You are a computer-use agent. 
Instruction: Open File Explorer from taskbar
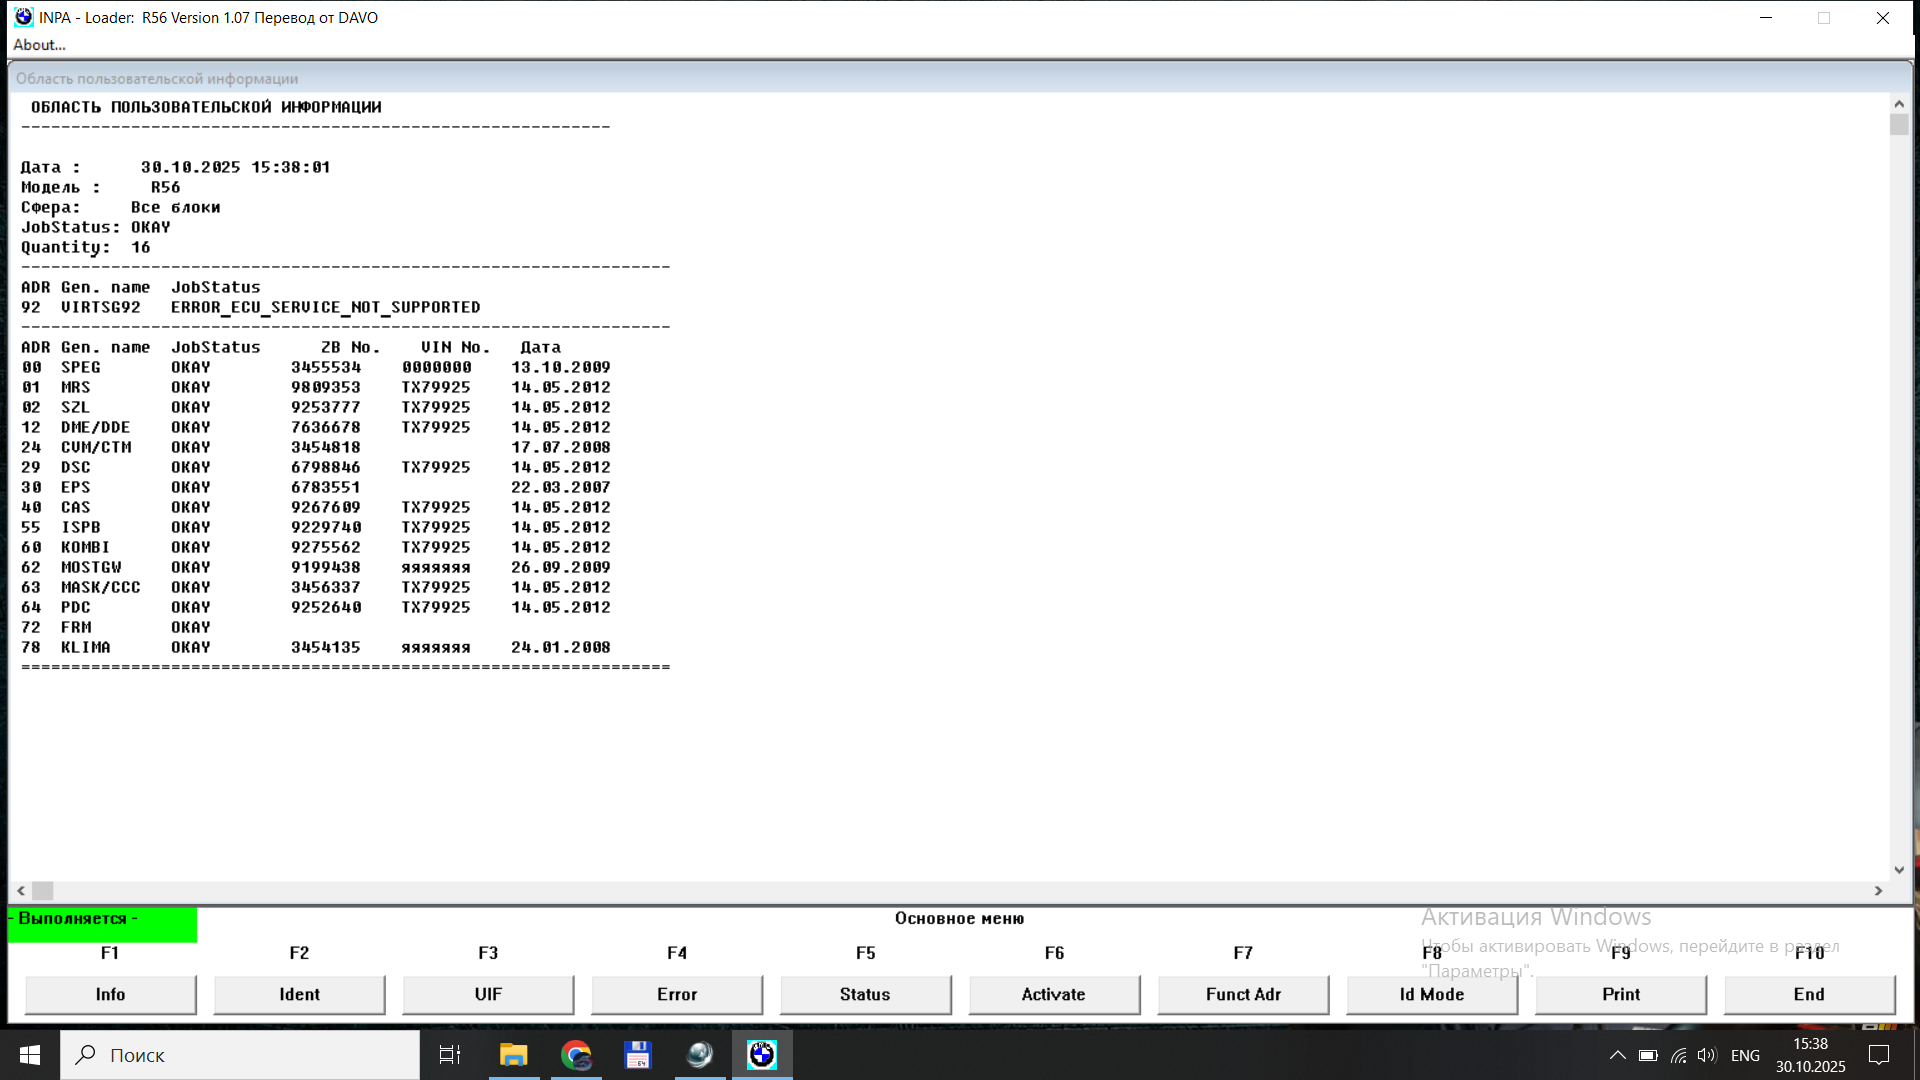tap(513, 1055)
